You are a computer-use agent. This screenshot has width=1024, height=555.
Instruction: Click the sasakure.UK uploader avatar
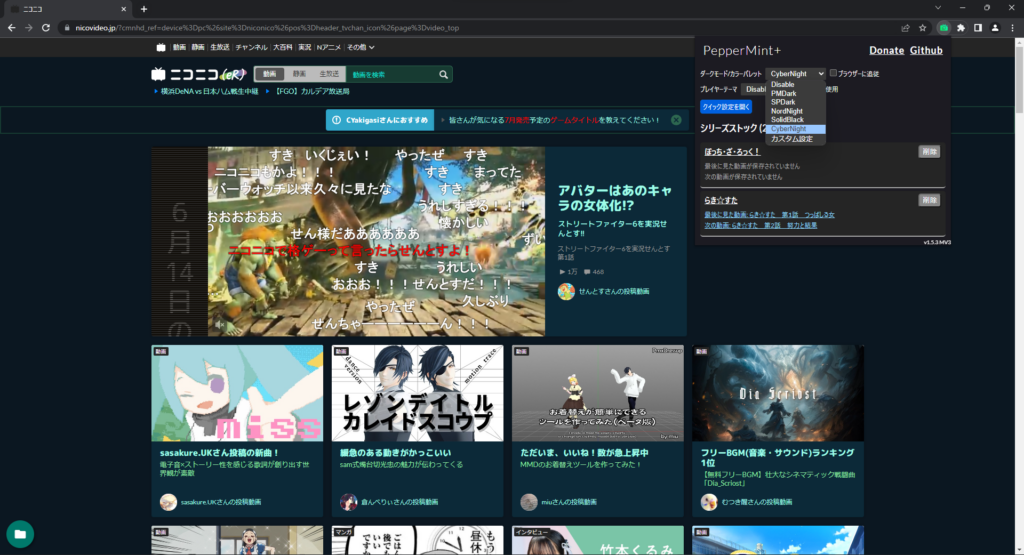click(168, 501)
